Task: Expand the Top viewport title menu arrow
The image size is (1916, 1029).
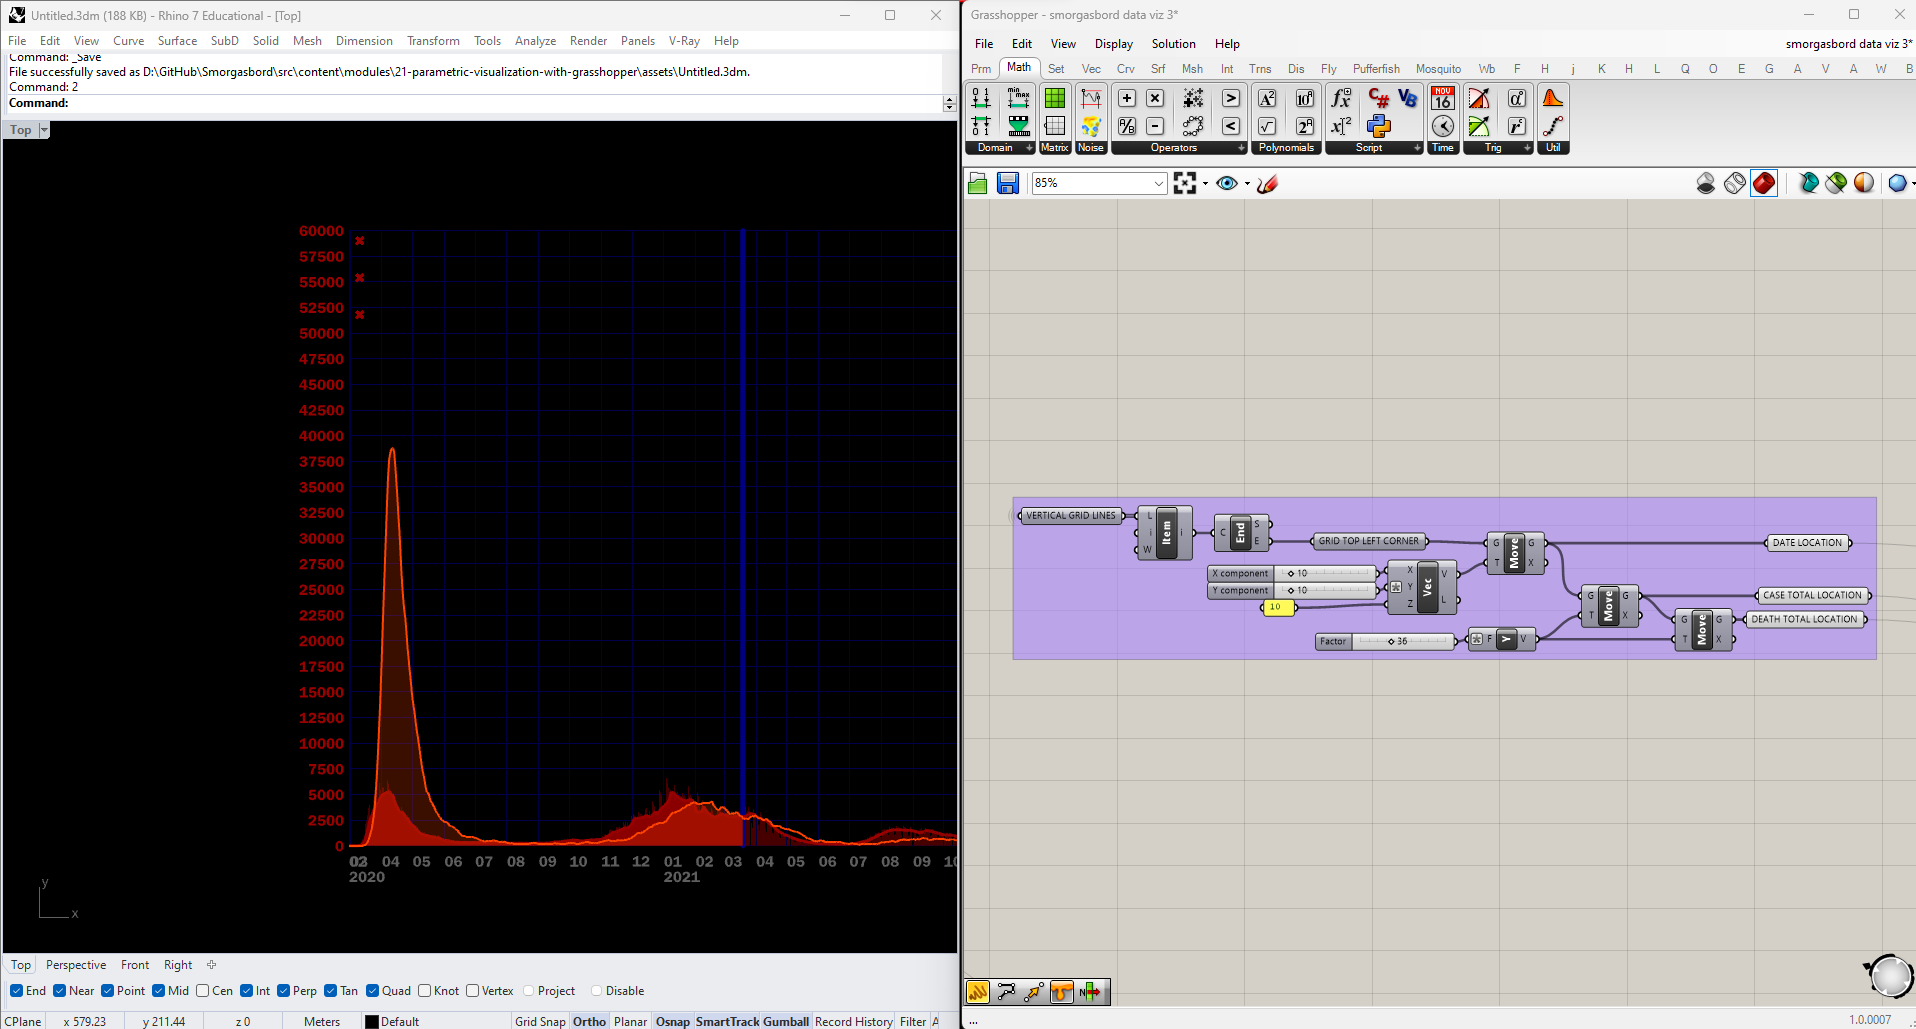Action: point(44,130)
